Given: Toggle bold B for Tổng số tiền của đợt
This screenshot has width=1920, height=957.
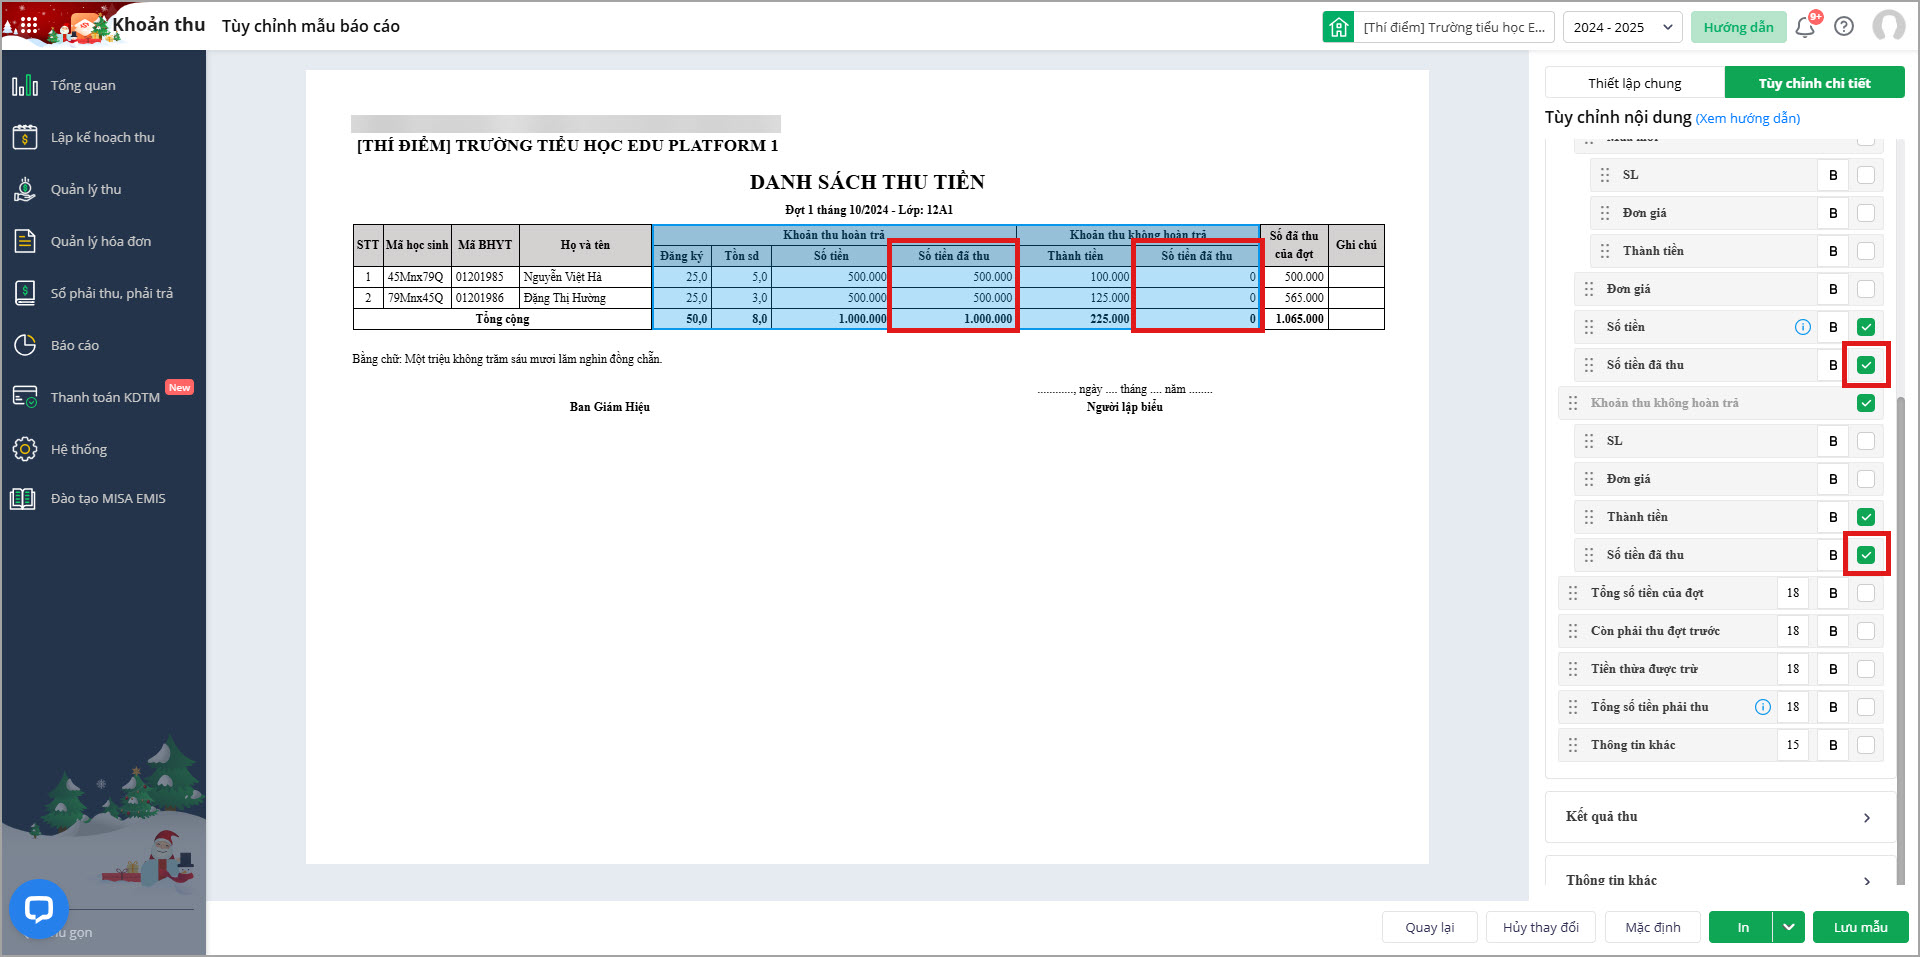Looking at the screenshot, I should 1833,593.
